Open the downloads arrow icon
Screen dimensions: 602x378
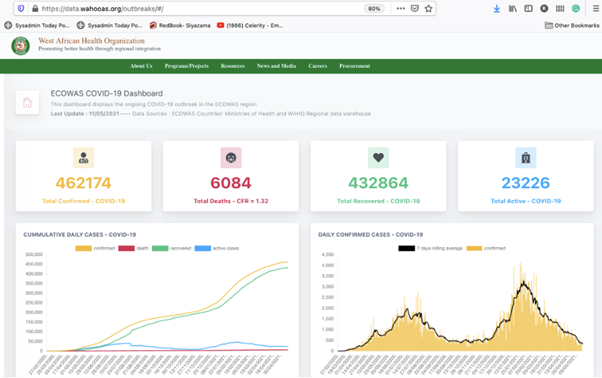coord(496,8)
